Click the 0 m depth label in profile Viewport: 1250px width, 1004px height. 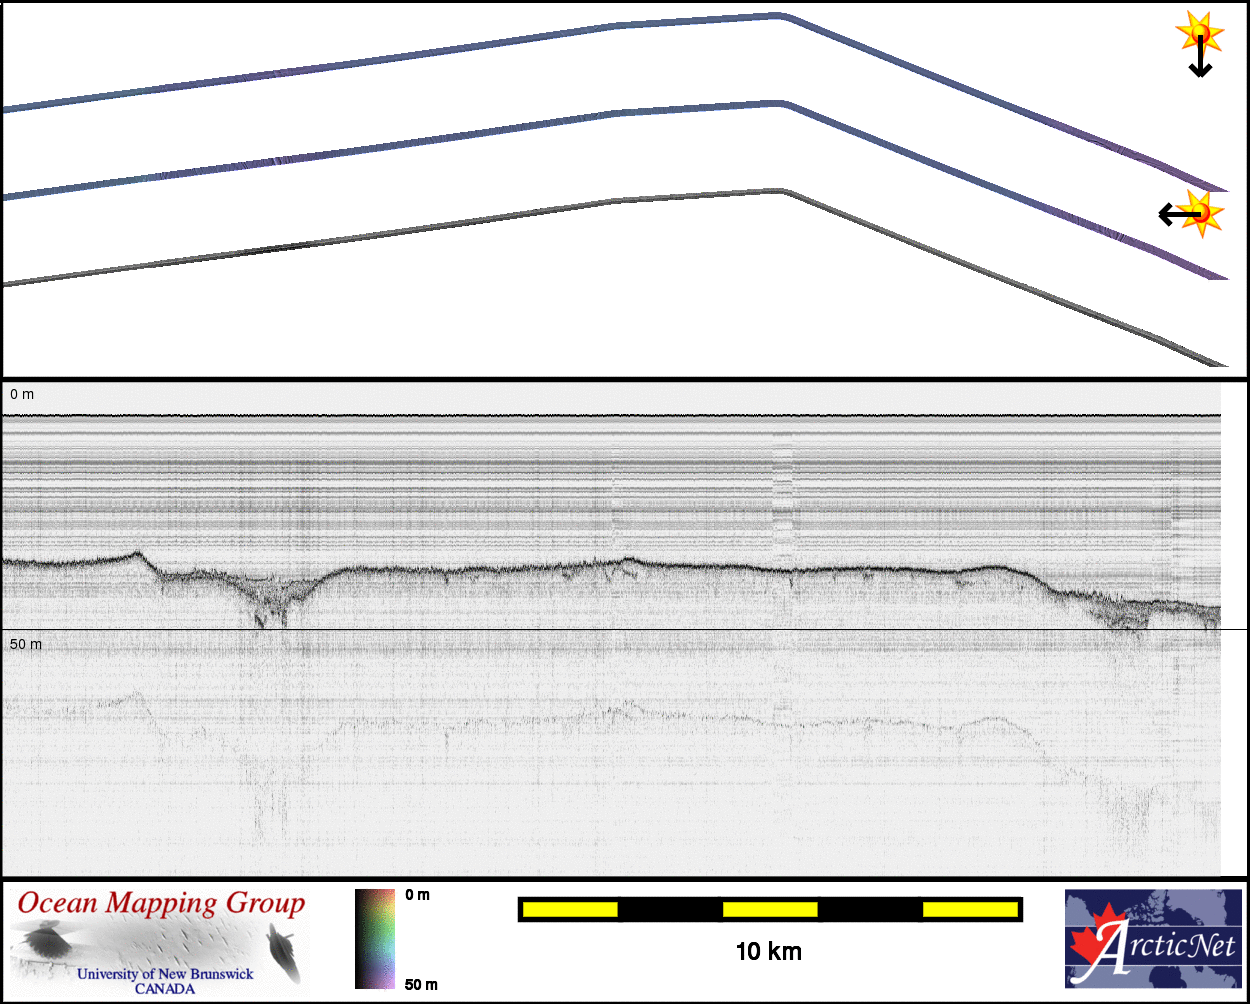click(22, 395)
